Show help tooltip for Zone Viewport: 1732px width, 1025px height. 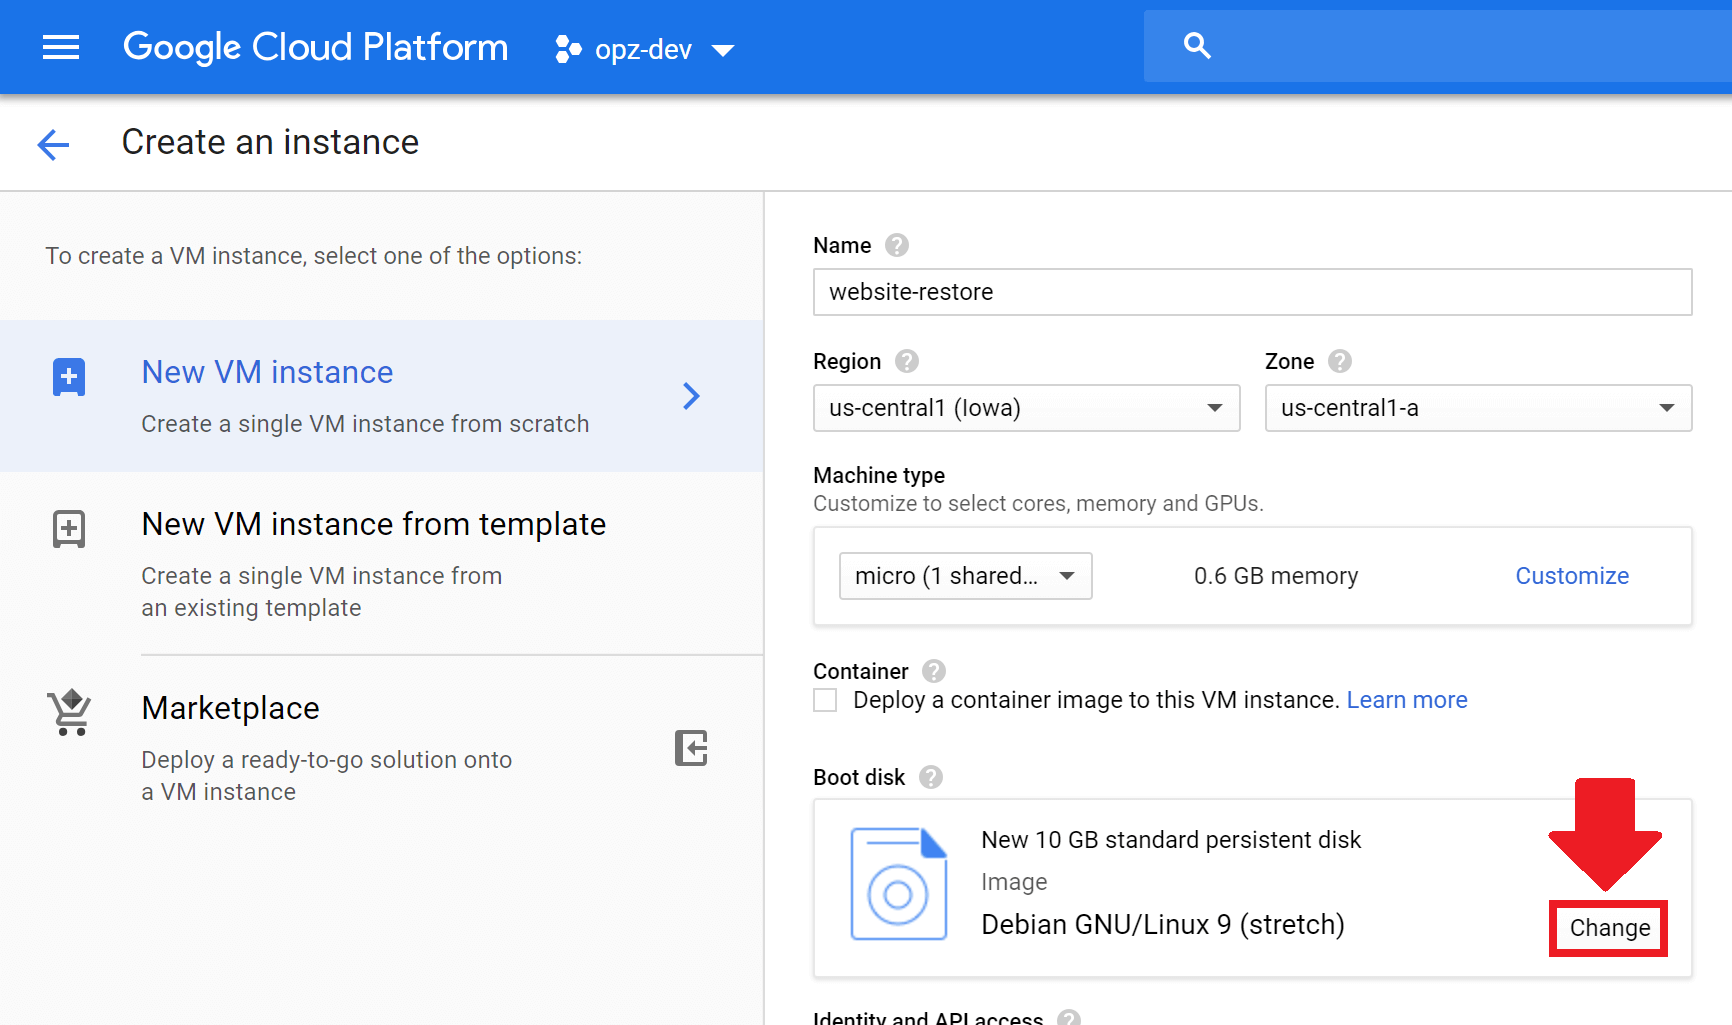coord(1340,361)
